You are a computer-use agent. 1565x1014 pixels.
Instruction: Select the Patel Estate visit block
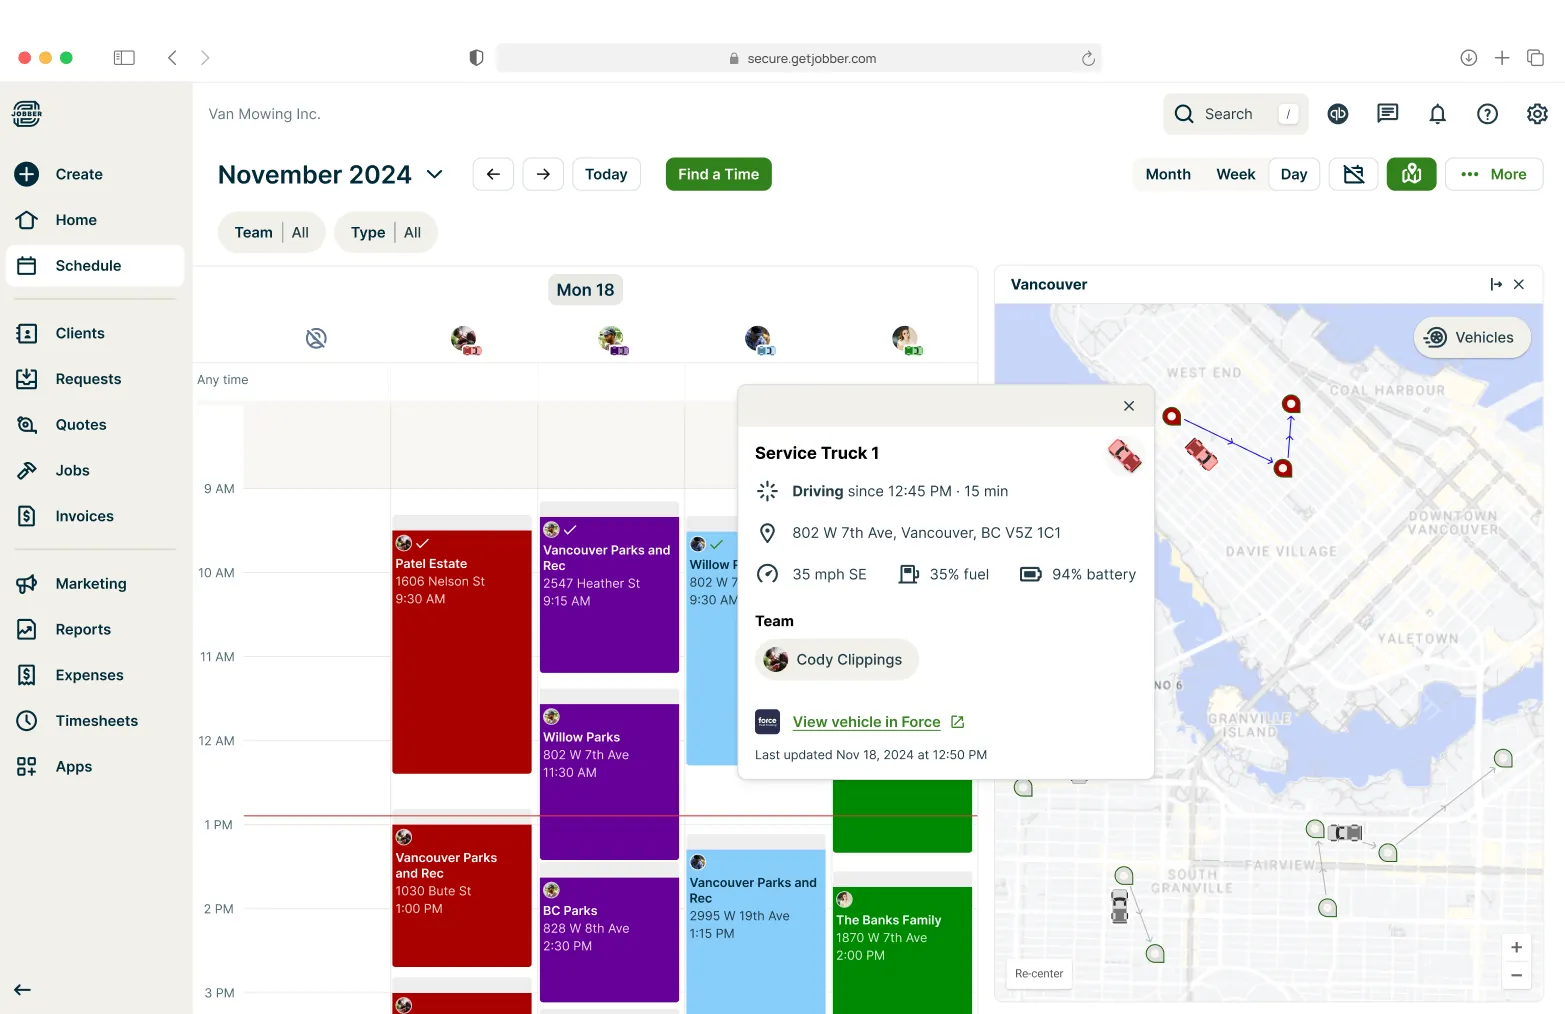coord(462,652)
